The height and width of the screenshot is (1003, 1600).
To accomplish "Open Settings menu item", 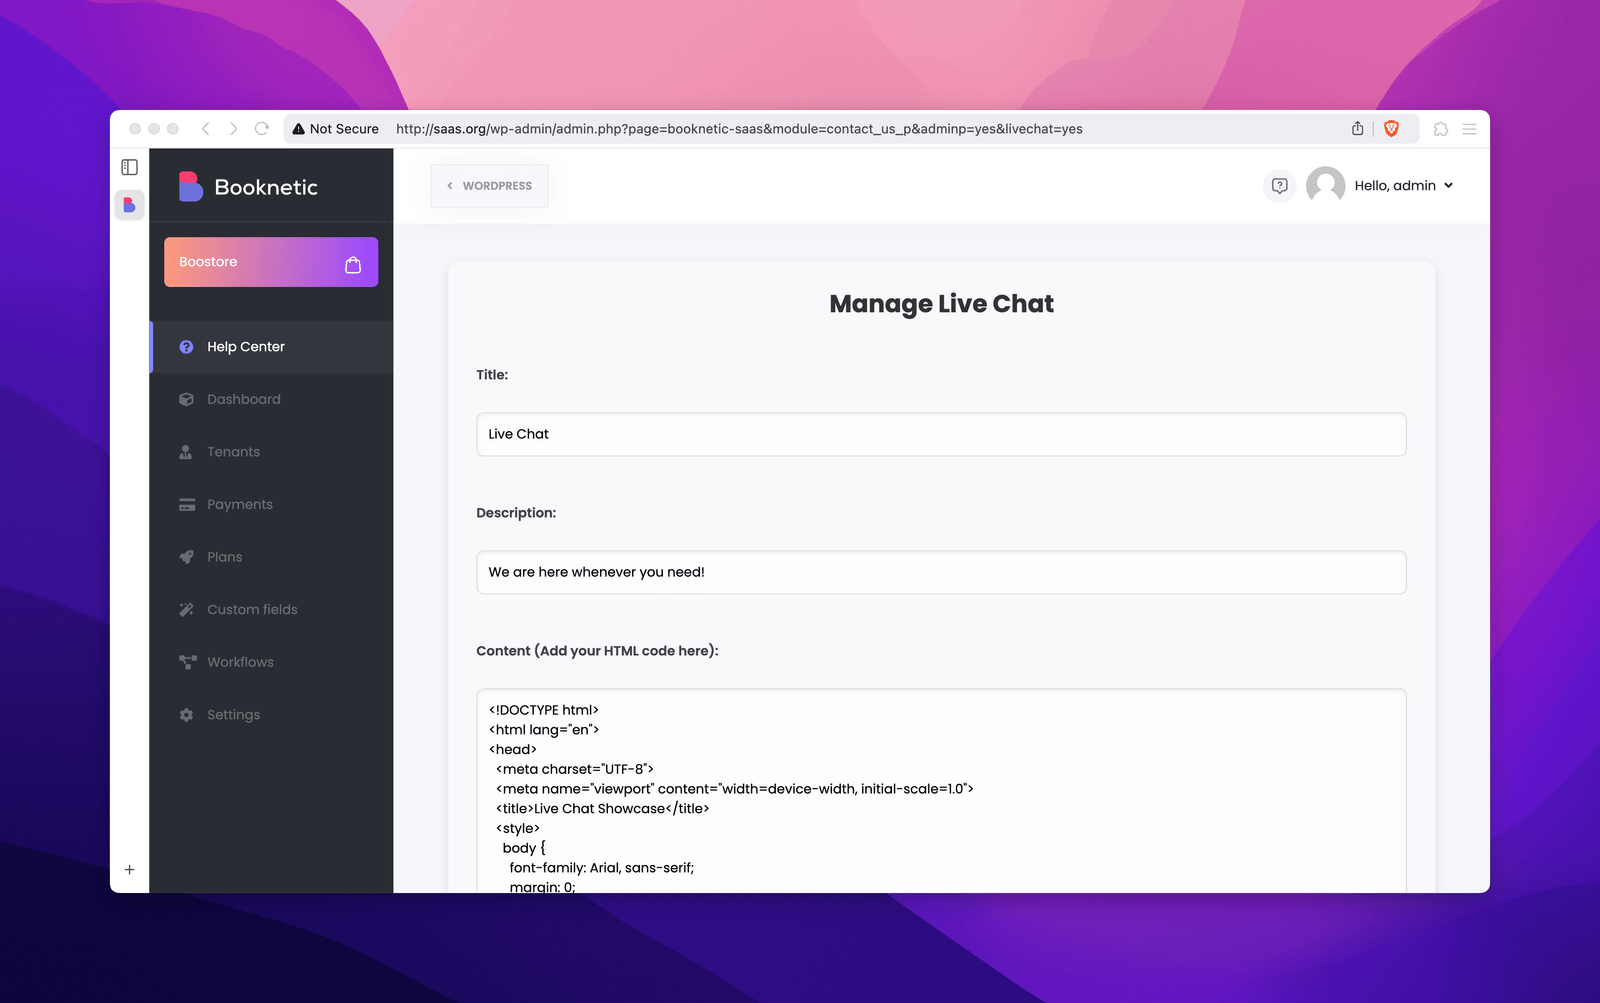I will [x=272, y=715].
